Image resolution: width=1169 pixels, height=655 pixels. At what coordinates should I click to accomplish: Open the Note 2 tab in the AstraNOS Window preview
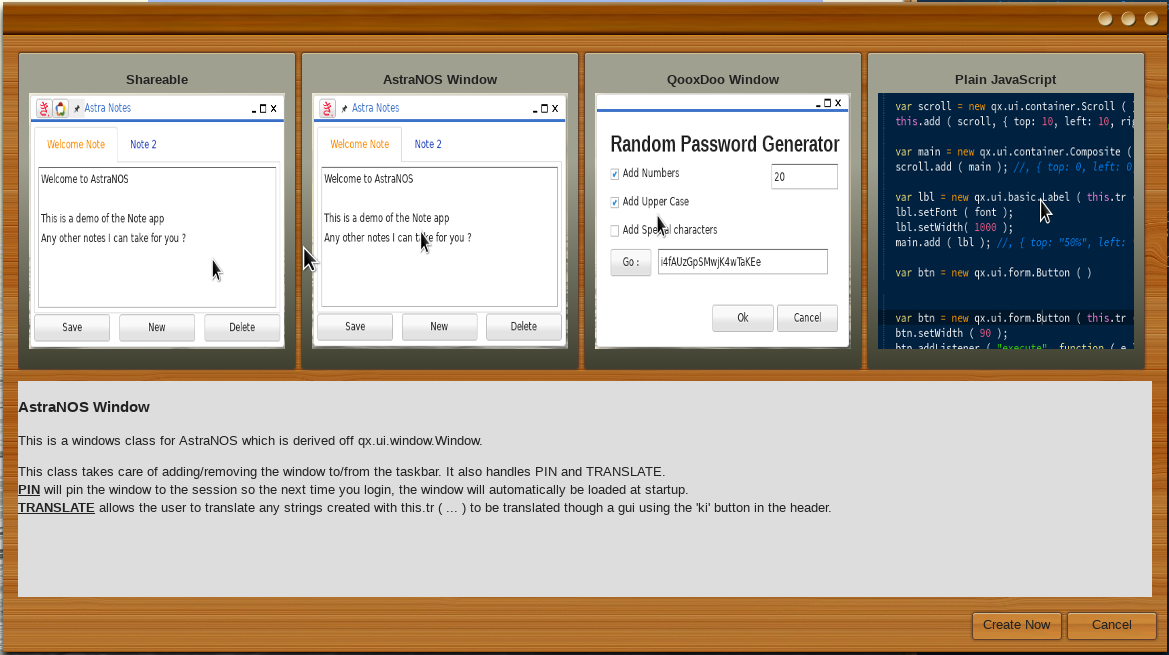tap(428, 144)
